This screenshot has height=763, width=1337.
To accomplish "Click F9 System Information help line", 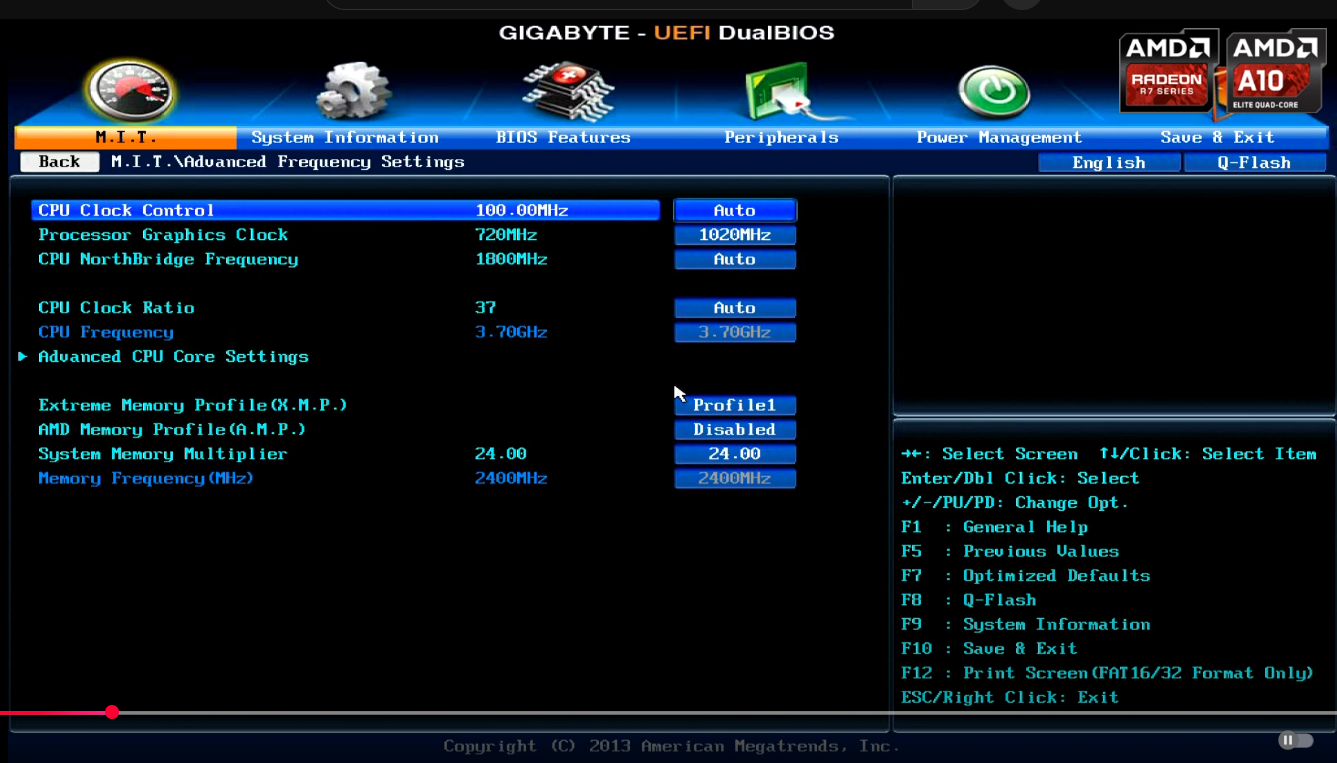I will pos(1026,624).
